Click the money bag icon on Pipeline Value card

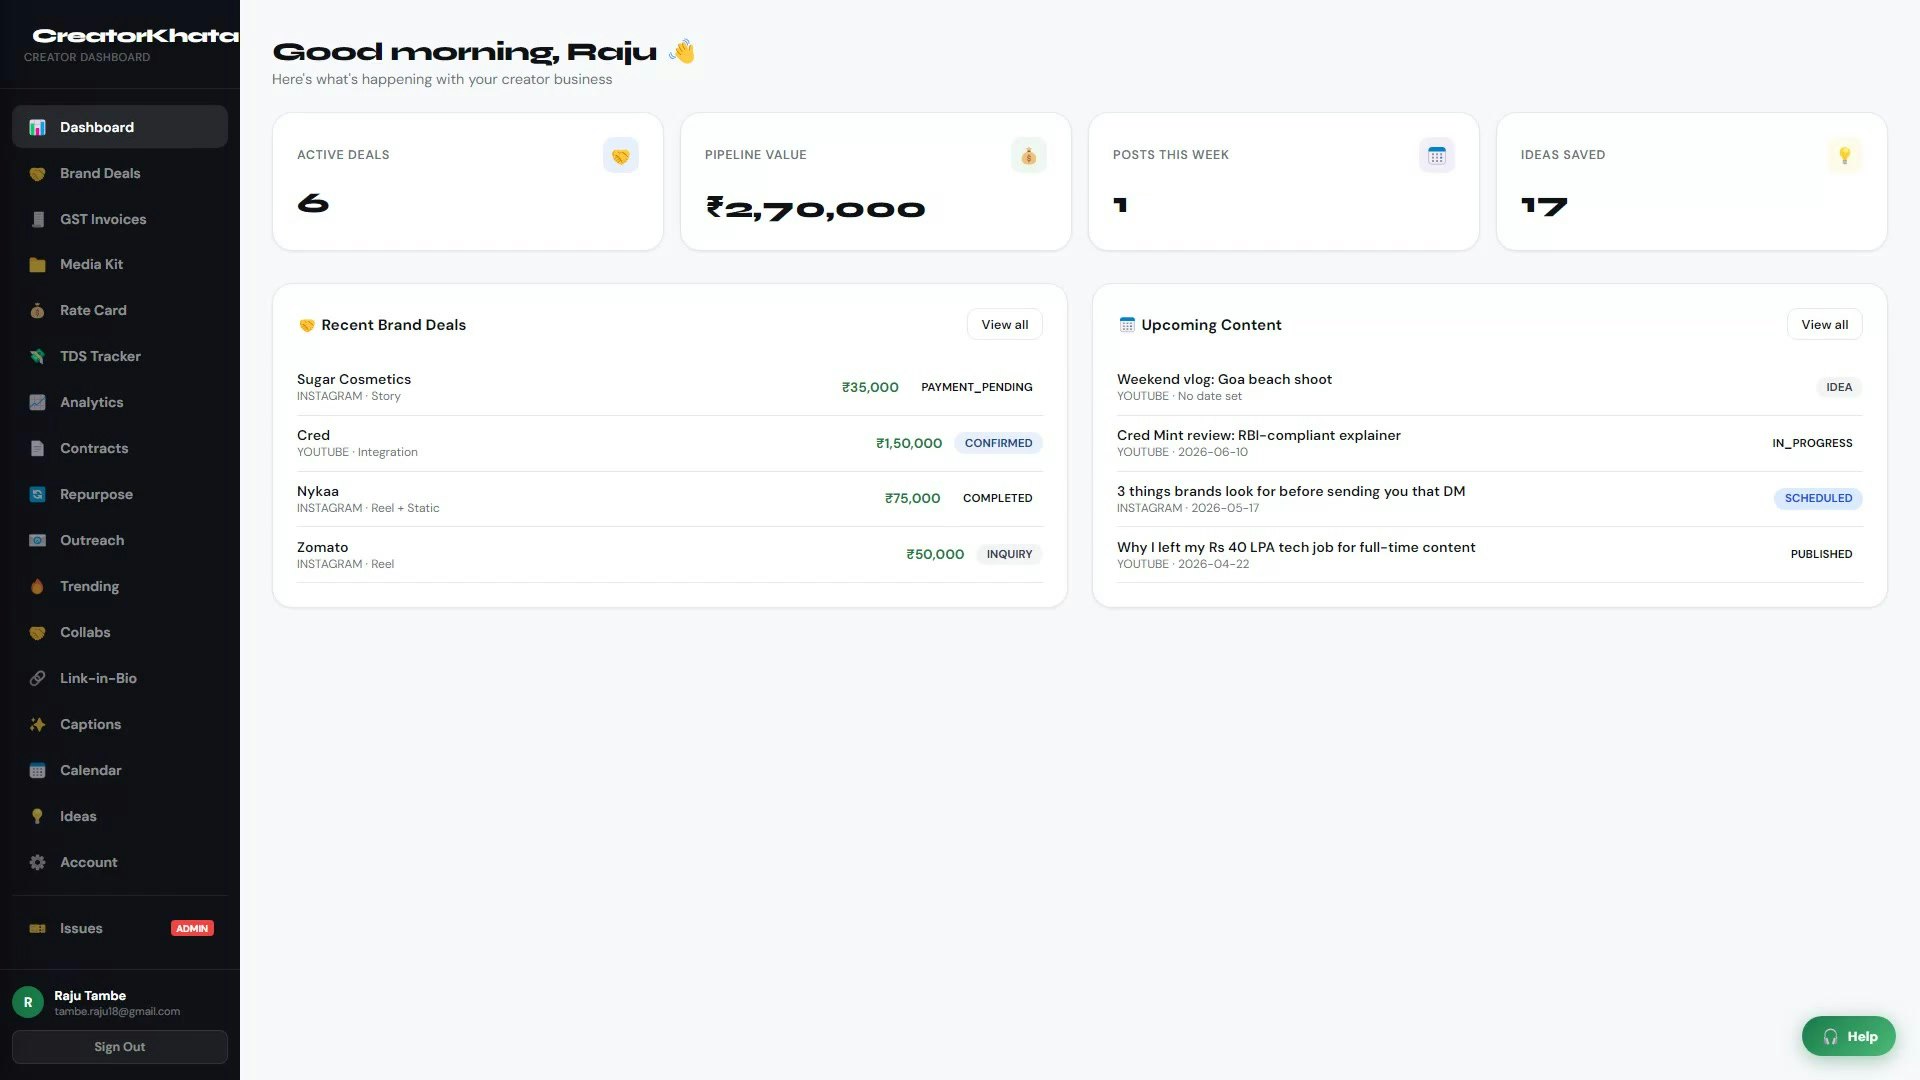[x=1028, y=155]
